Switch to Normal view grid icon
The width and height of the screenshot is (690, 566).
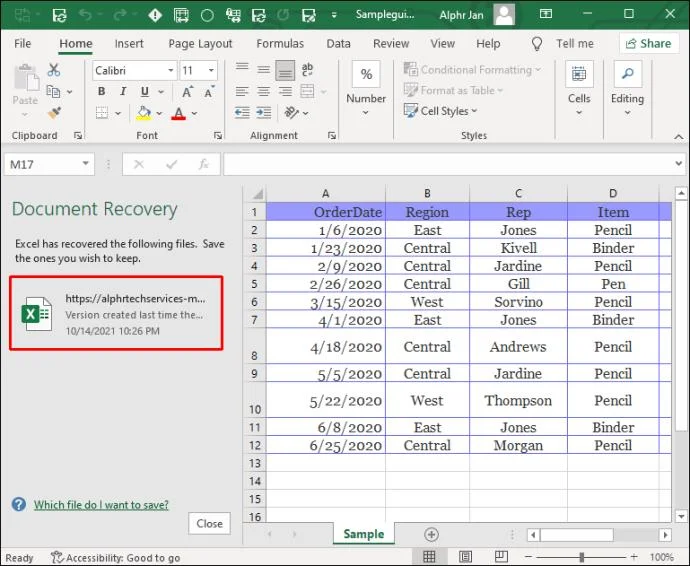(429, 557)
